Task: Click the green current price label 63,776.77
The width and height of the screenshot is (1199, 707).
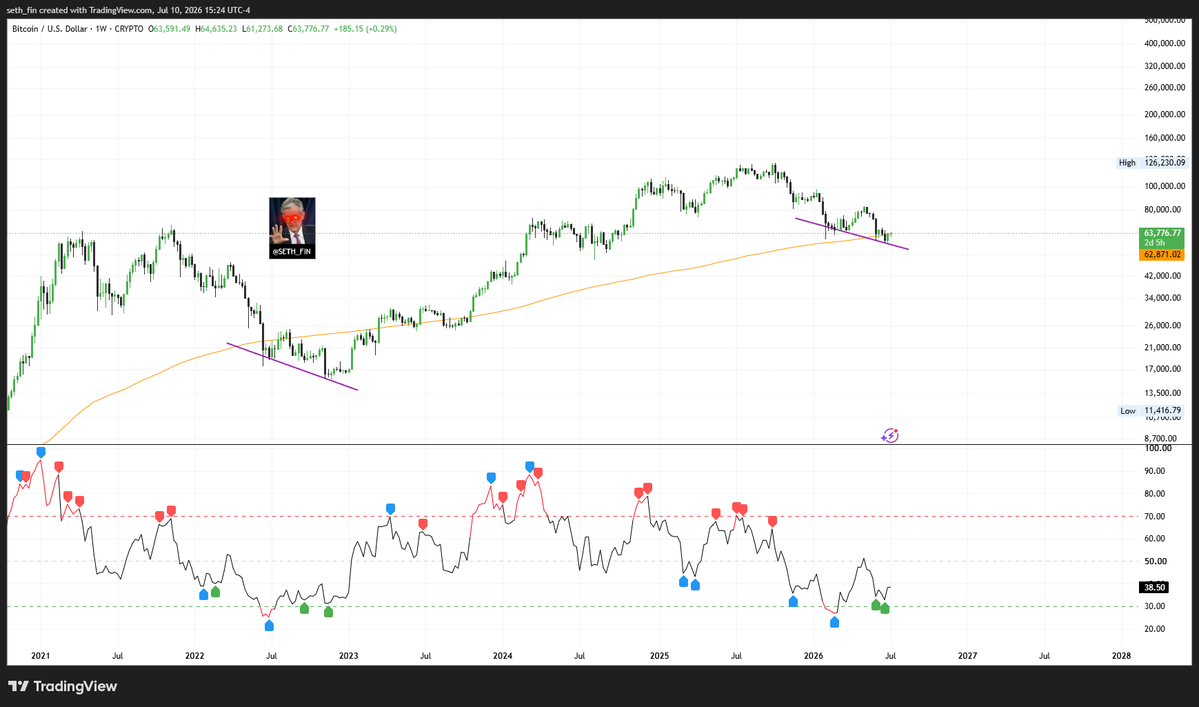Action: [1162, 232]
